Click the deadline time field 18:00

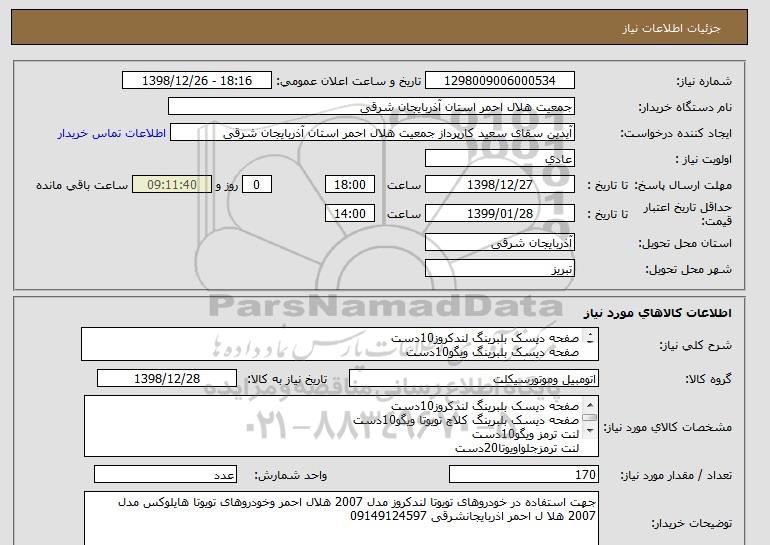350,185
